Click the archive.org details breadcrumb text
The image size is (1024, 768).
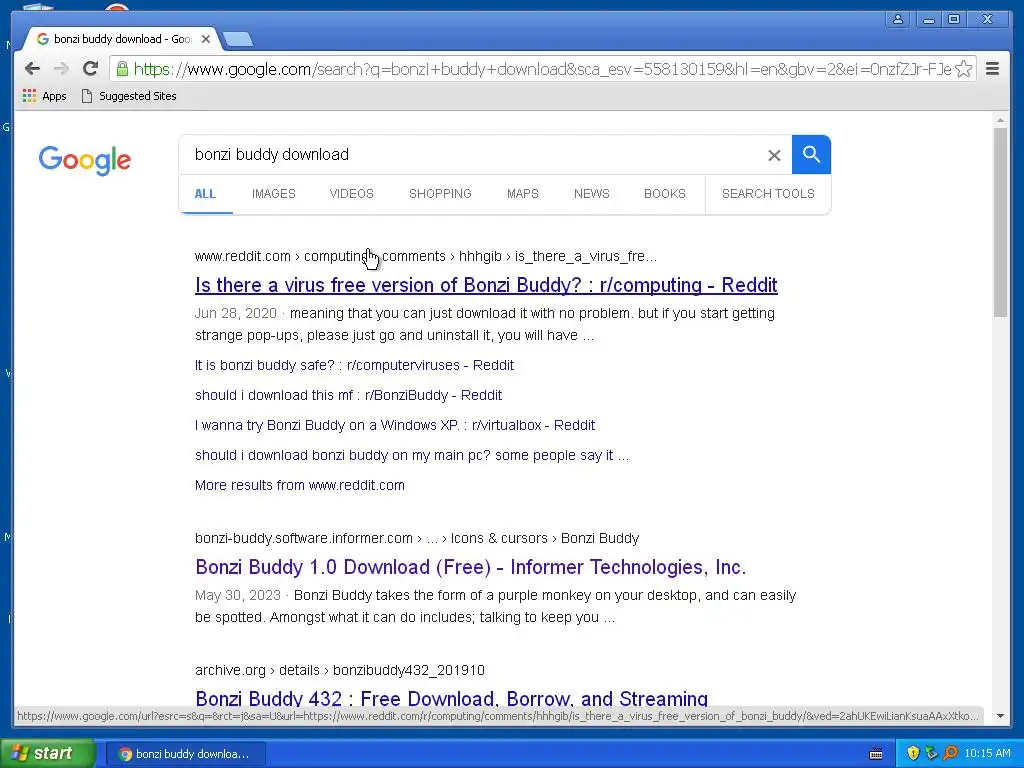point(340,670)
